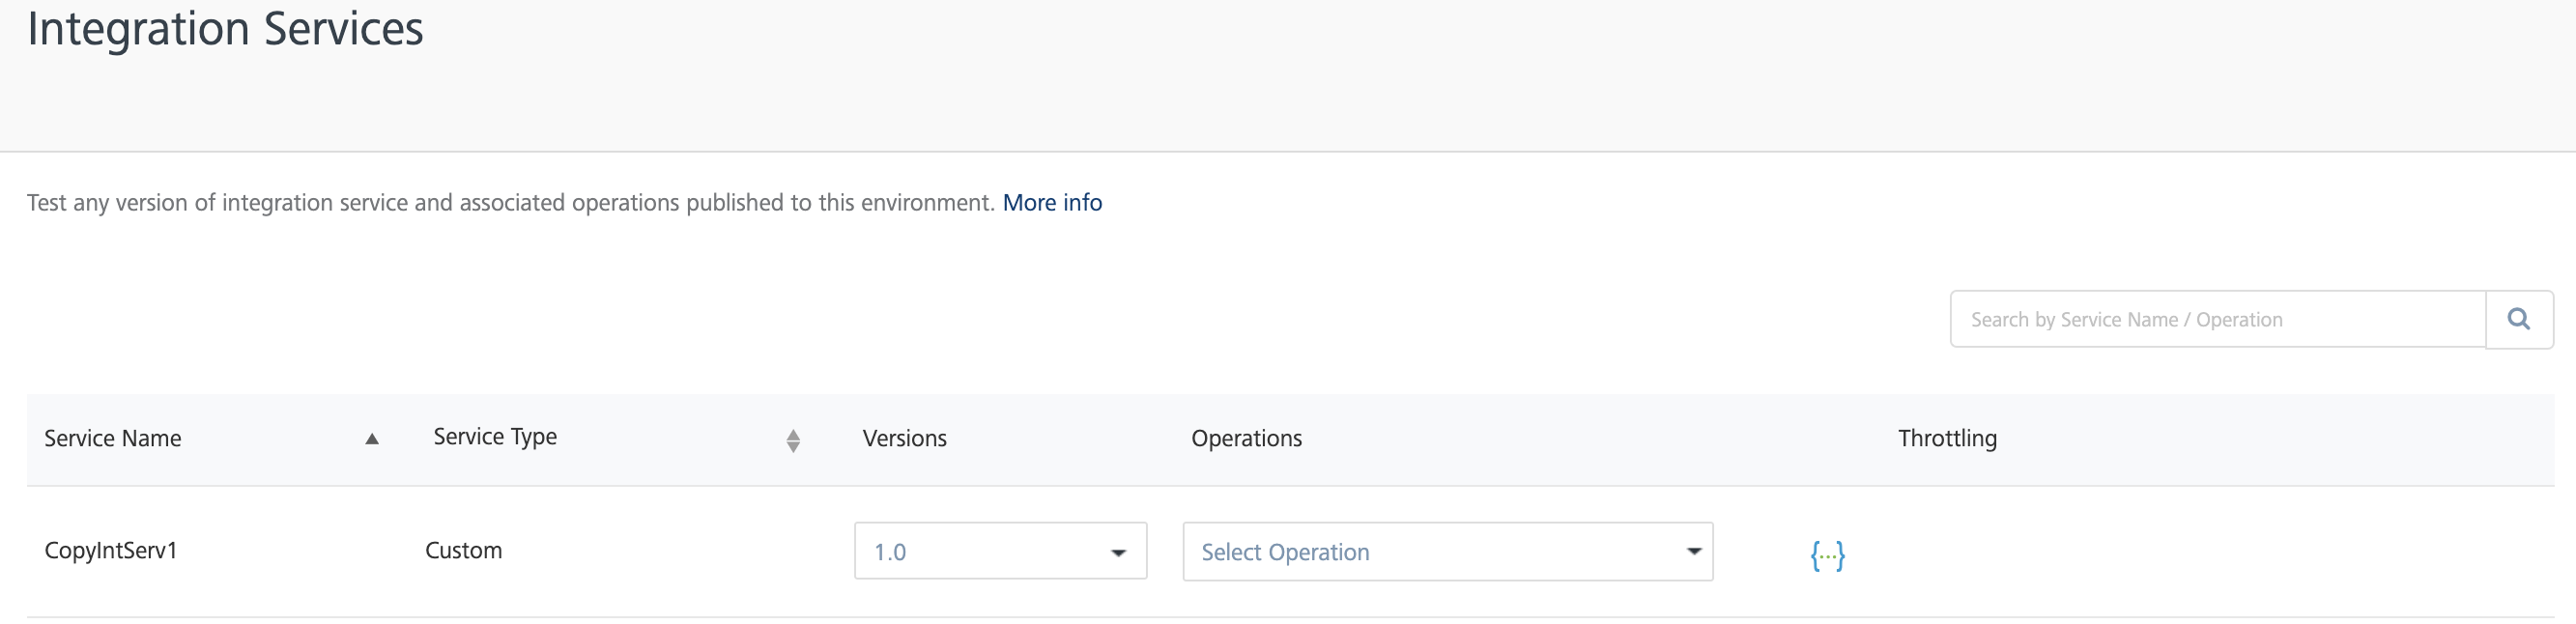Screen dimensions: 2576x624
Task: Focus the Search by Service Name field
Action: click(2216, 320)
